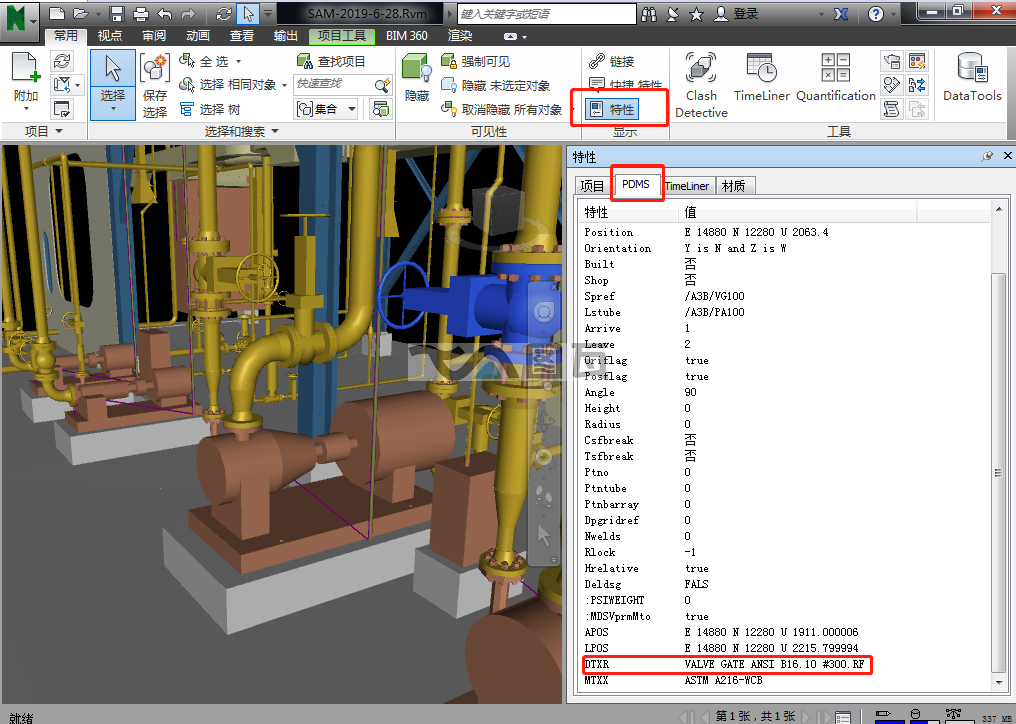Click the ribbon Refresh project icon
This screenshot has height=724, width=1016.
coord(62,61)
